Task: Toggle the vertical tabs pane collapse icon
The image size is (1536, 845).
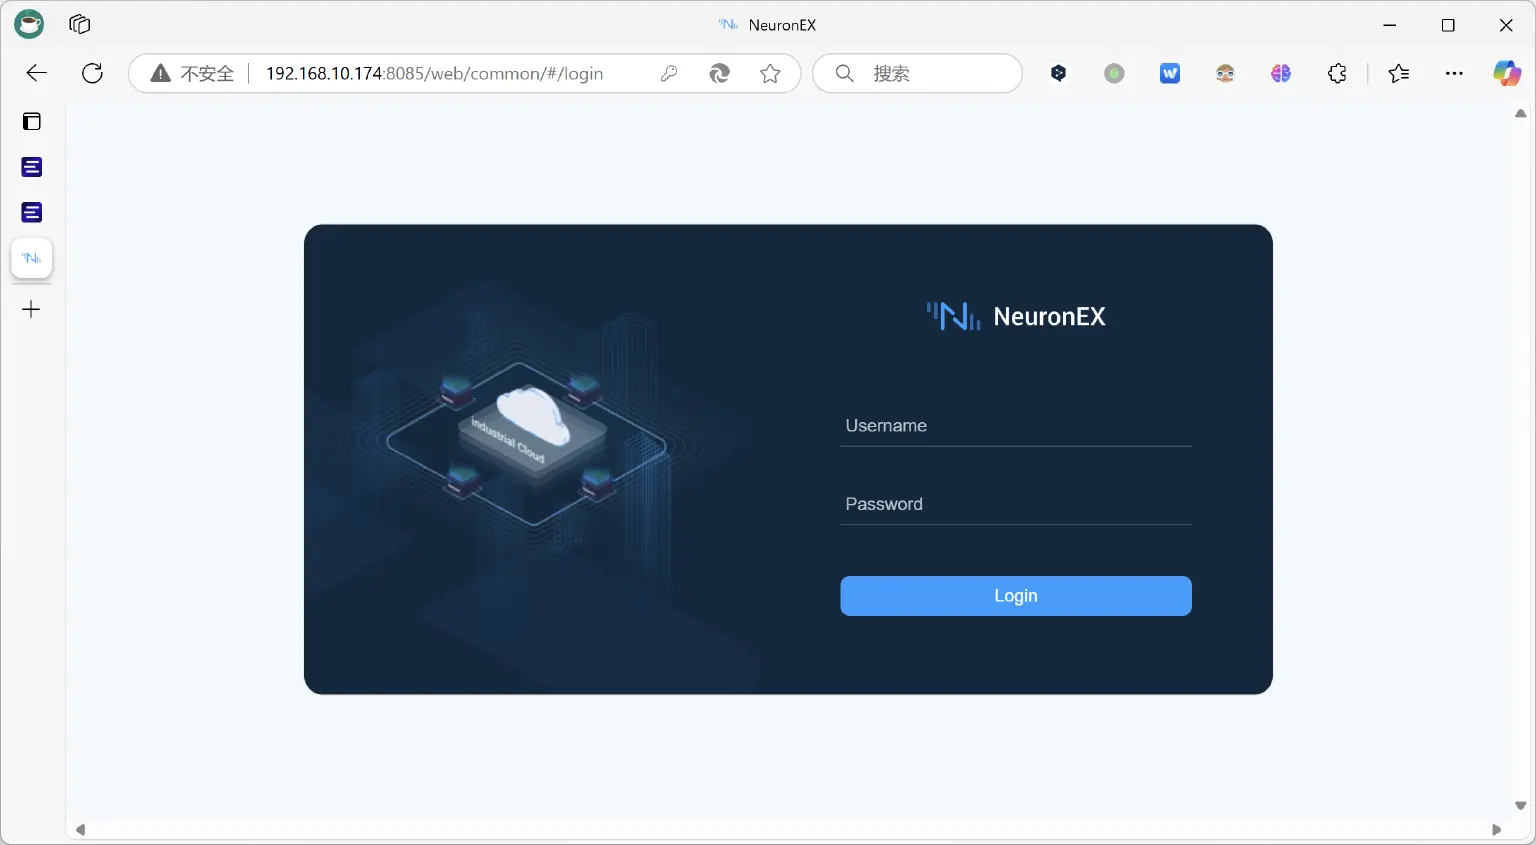Action: point(31,121)
